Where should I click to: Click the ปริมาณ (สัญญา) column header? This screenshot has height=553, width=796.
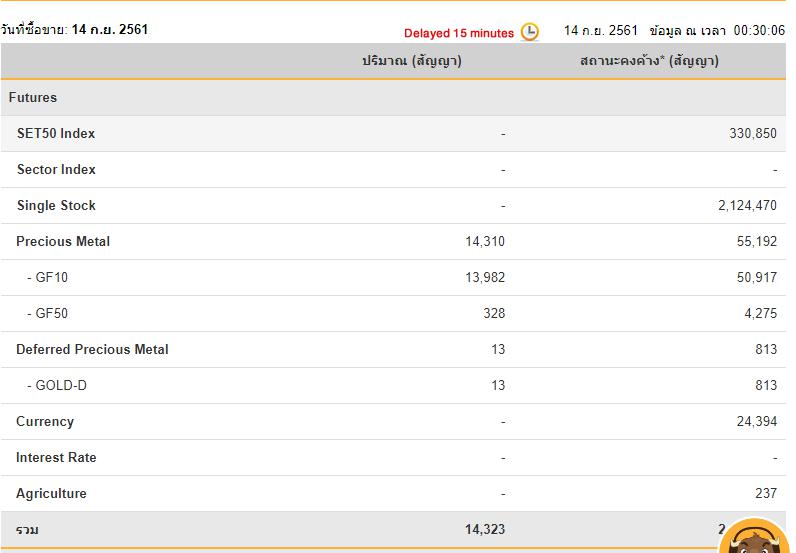click(412, 61)
